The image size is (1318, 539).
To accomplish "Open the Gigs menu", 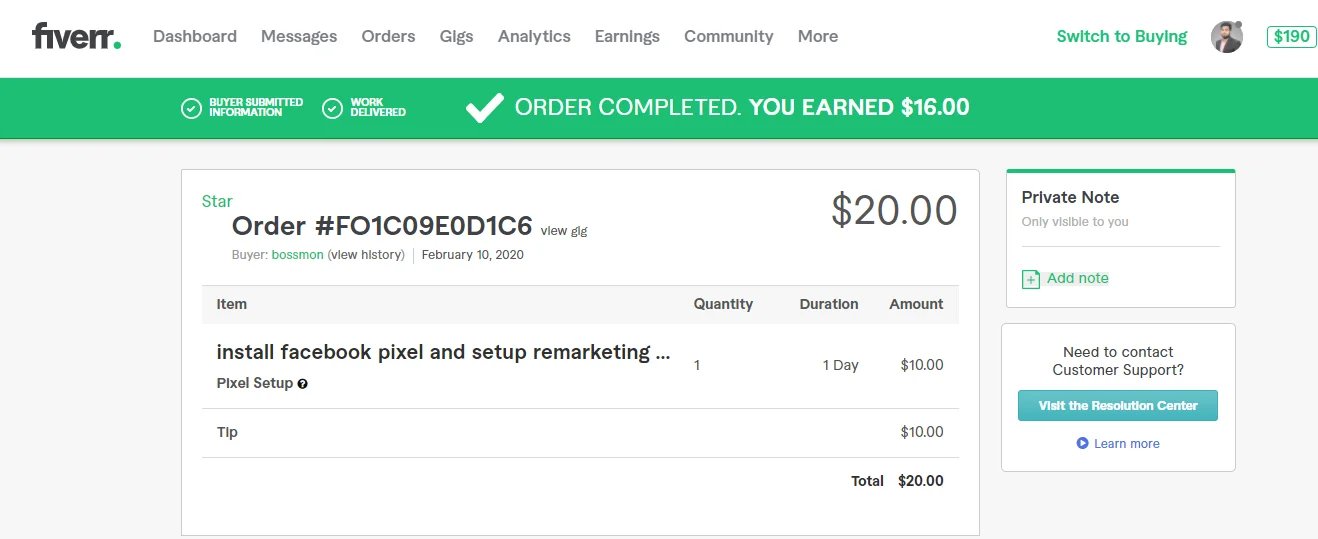I will point(456,37).
